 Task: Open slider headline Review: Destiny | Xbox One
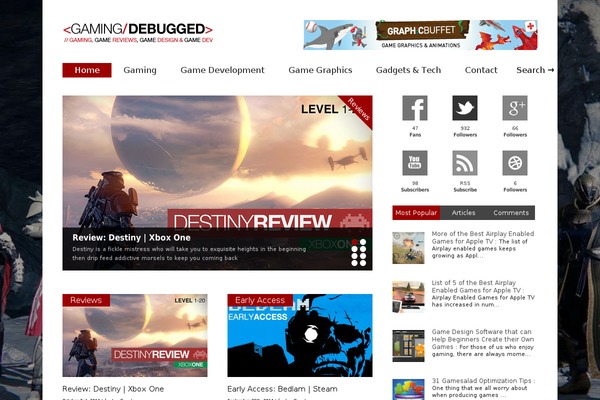point(131,238)
